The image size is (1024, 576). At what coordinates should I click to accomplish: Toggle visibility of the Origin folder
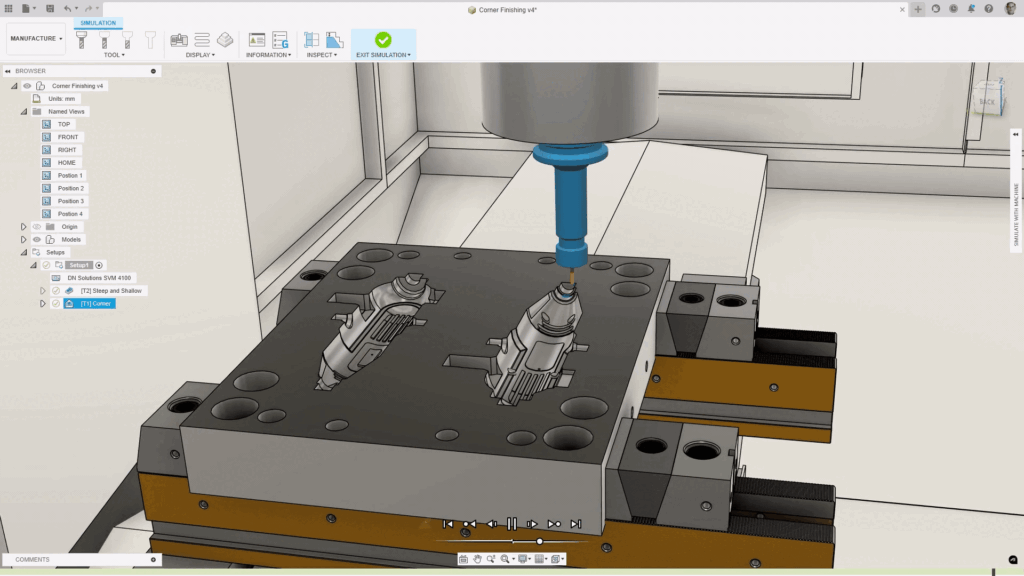(37, 227)
